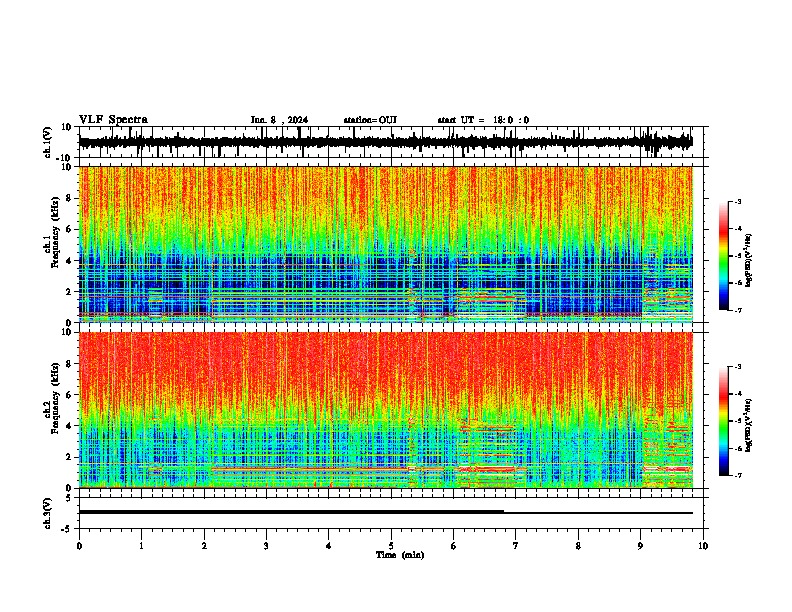Click the time axis tick label "0"
792x612 pixels.
(x=79, y=546)
